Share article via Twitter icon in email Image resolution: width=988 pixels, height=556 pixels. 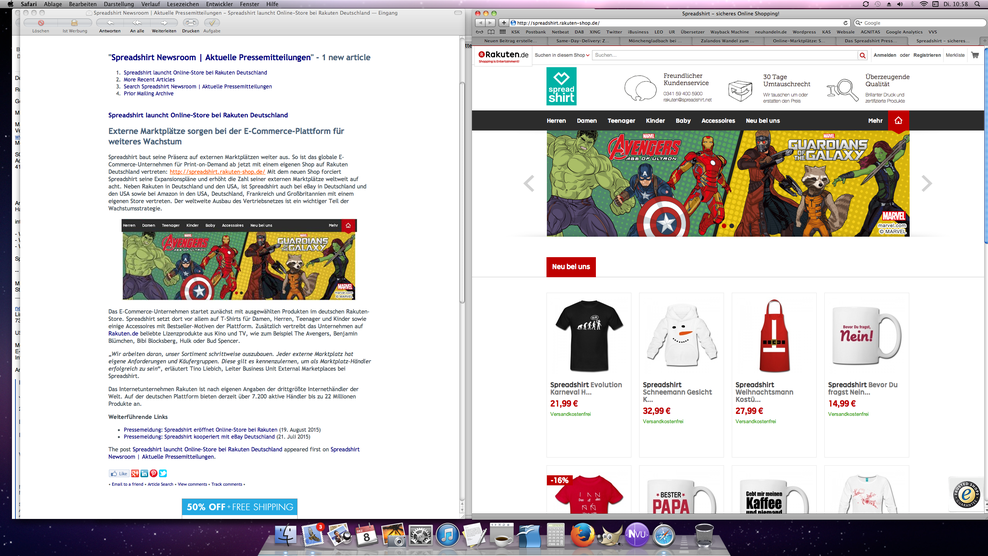tap(163, 473)
